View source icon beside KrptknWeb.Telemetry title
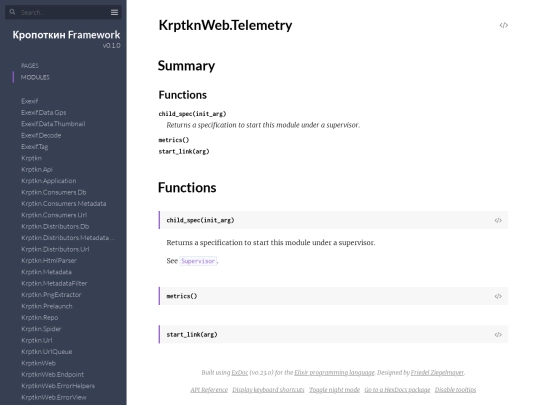 503,25
